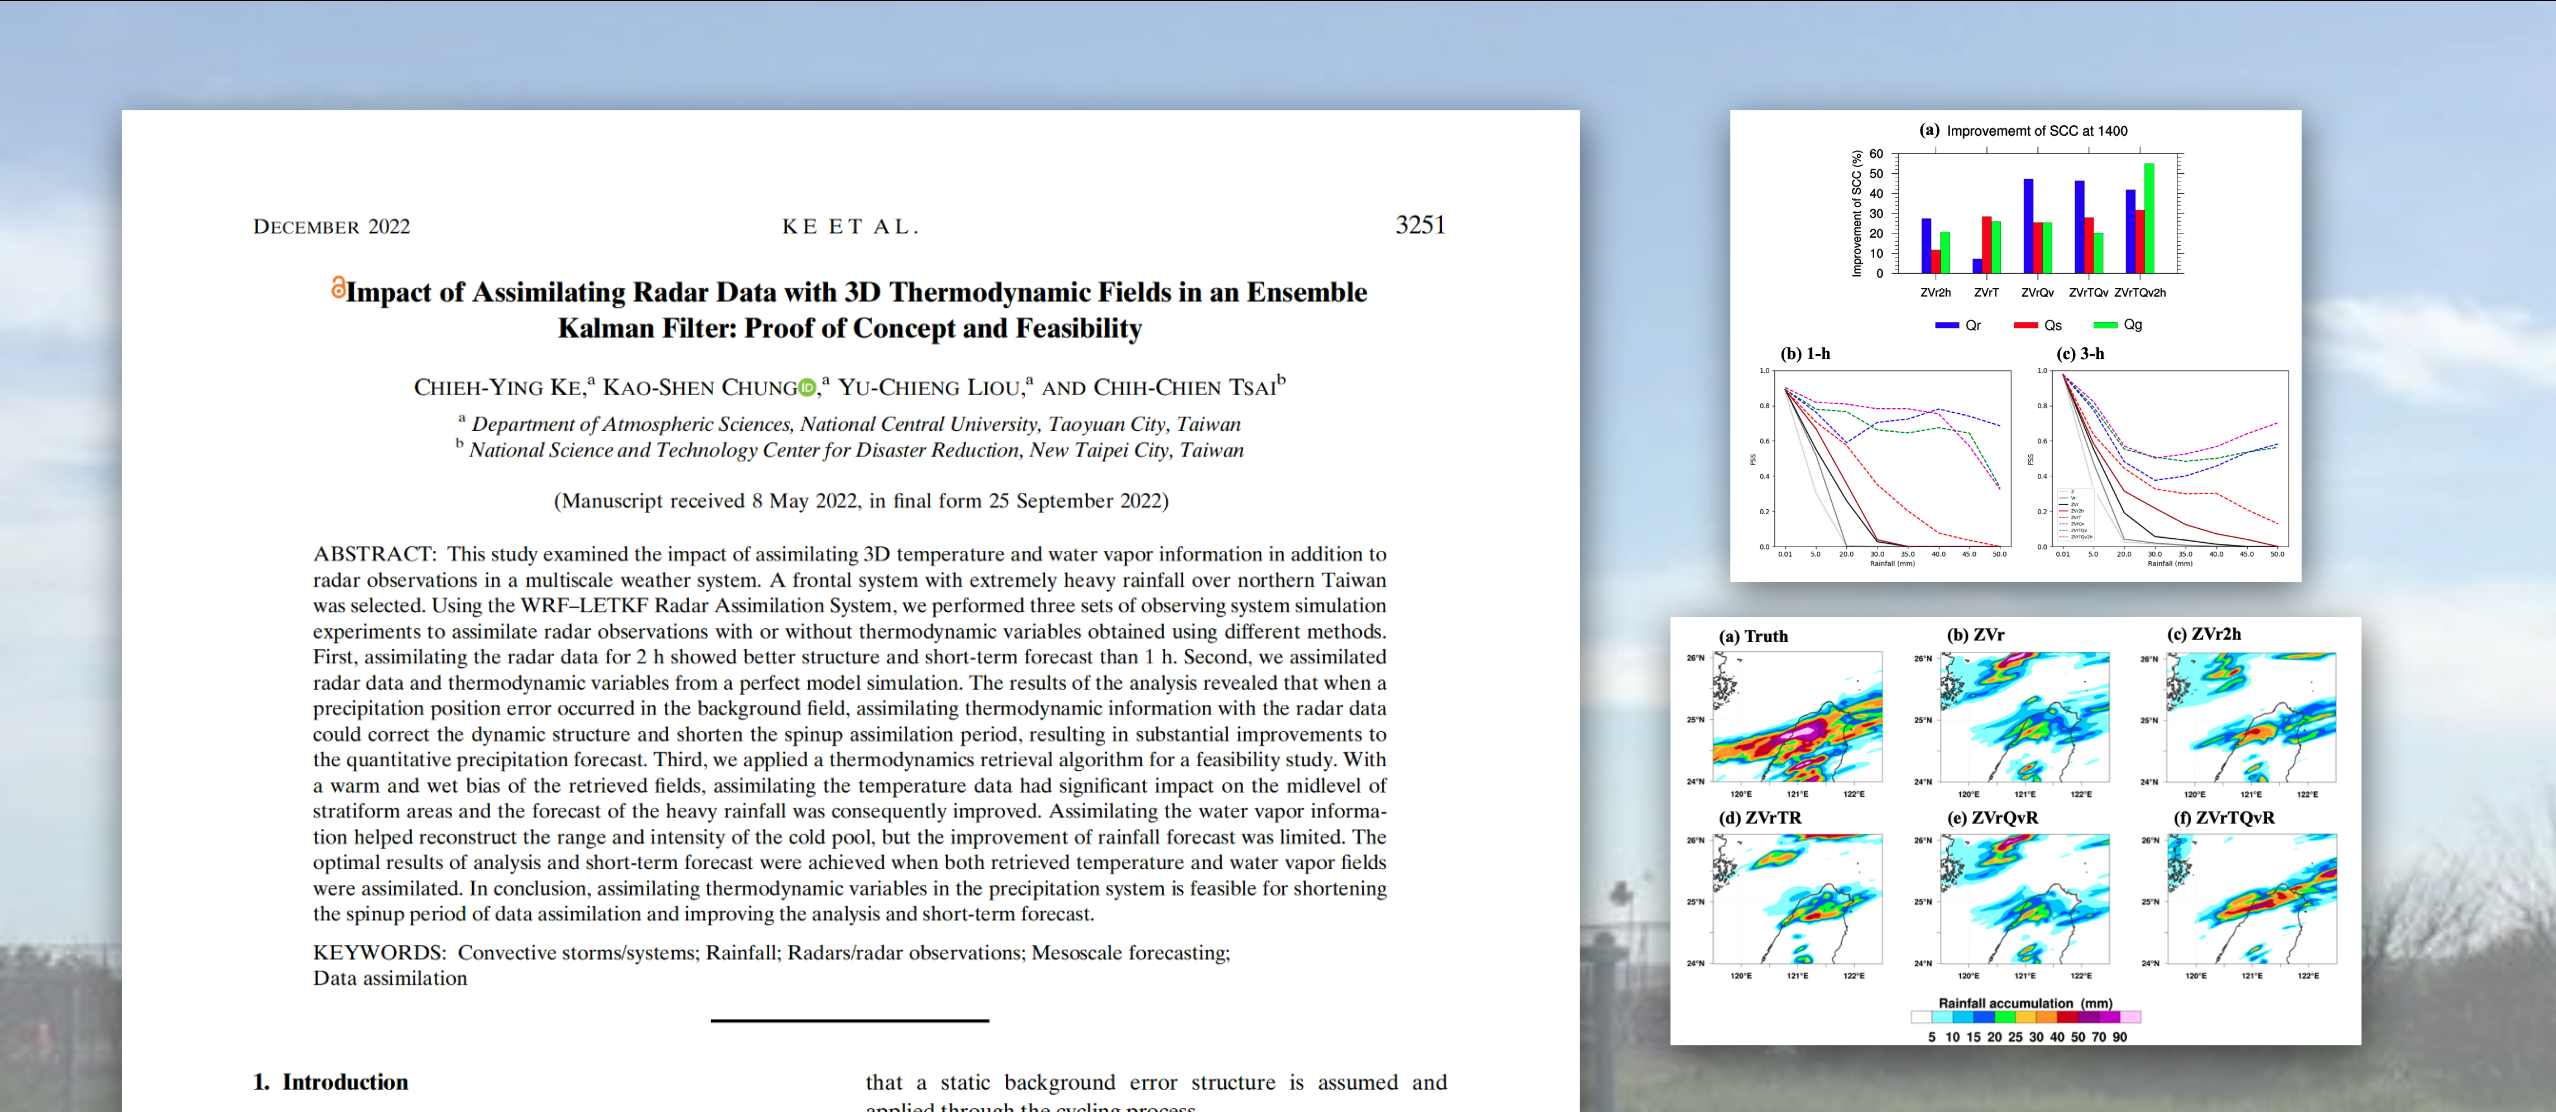The image size is (2556, 1112).
Task: Click the ZVrTQv2h bar group label
Action: click(x=2140, y=293)
